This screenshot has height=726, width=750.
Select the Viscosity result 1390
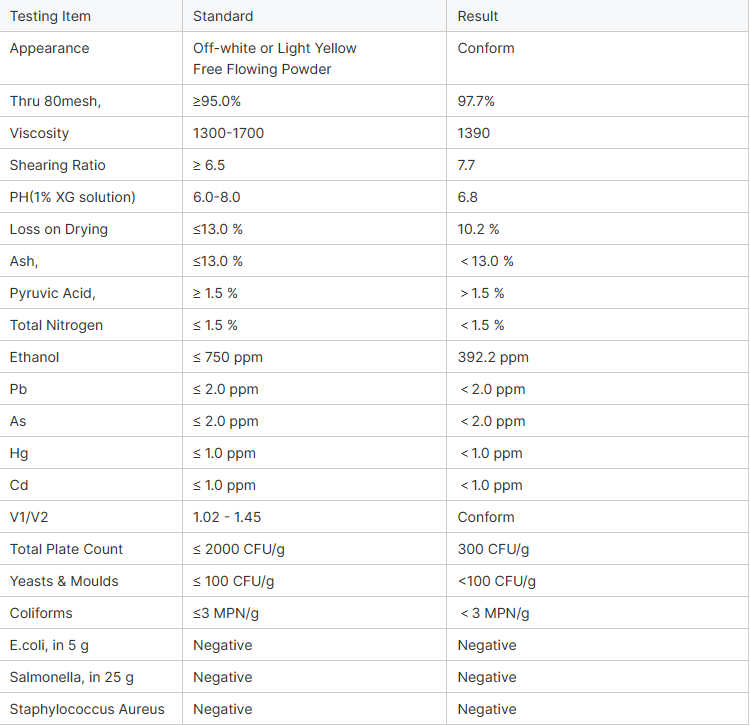tap(474, 133)
